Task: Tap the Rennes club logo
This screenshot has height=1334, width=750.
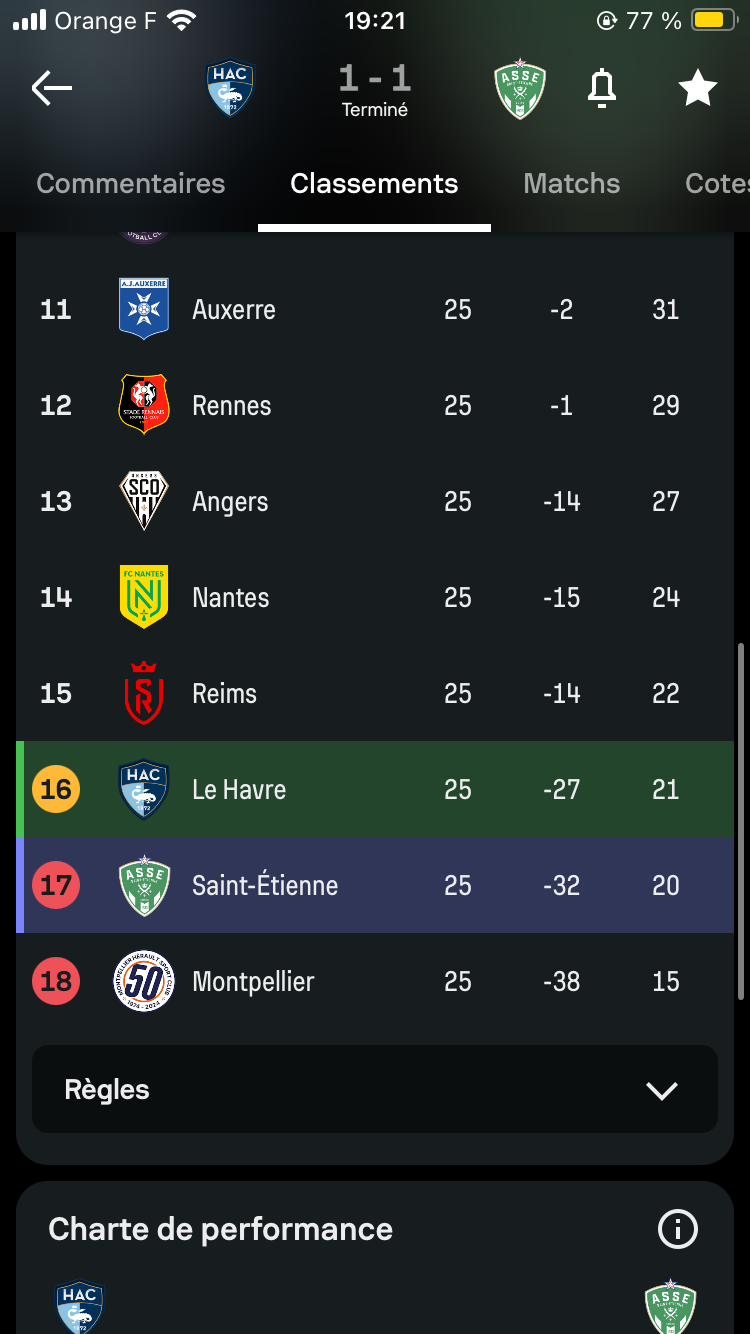Action: (x=144, y=405)
